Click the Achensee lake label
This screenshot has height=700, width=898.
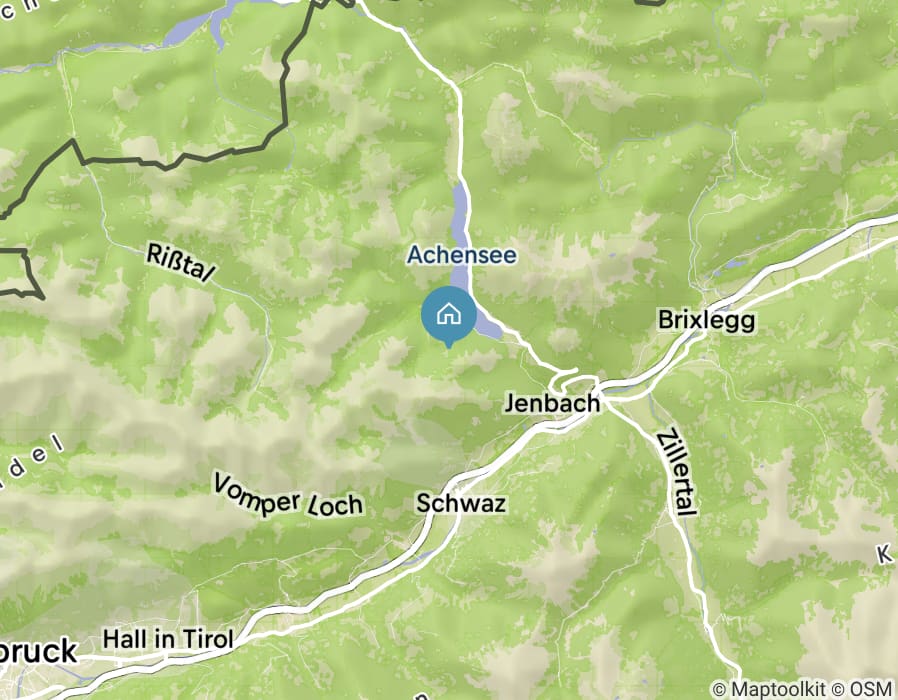click(462, 255)
